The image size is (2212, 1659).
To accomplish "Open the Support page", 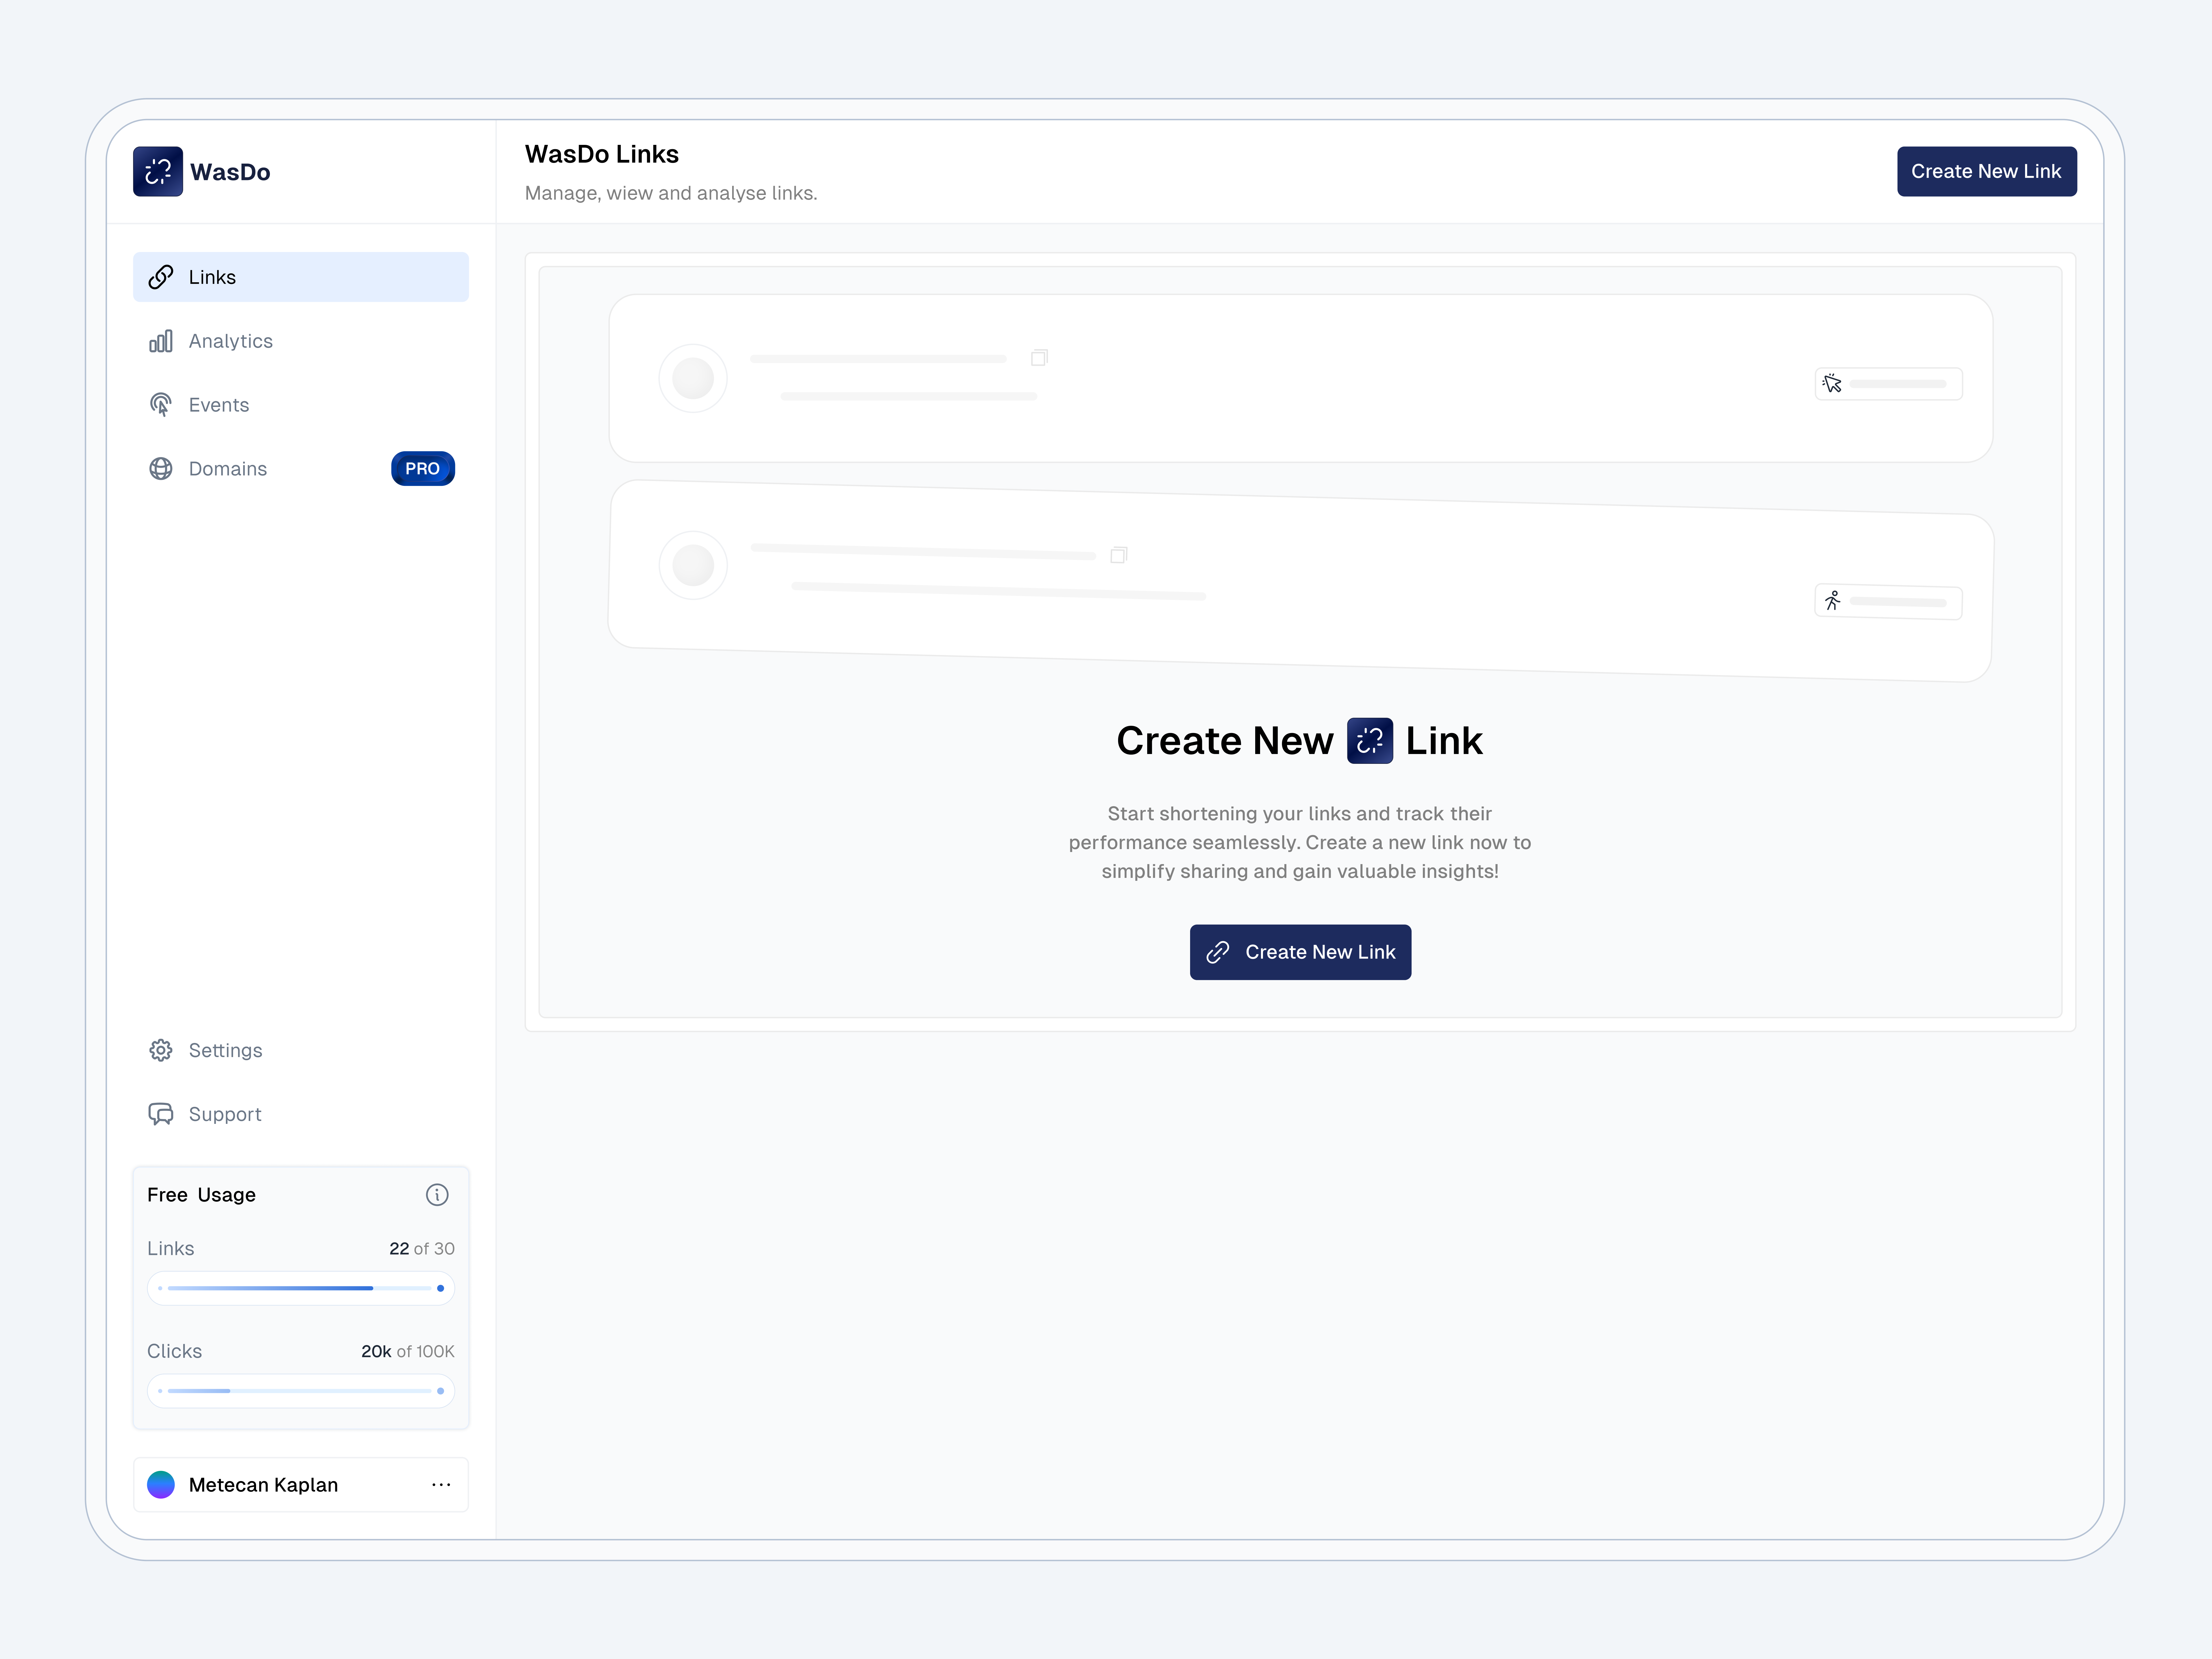I will pos(301,1114).
